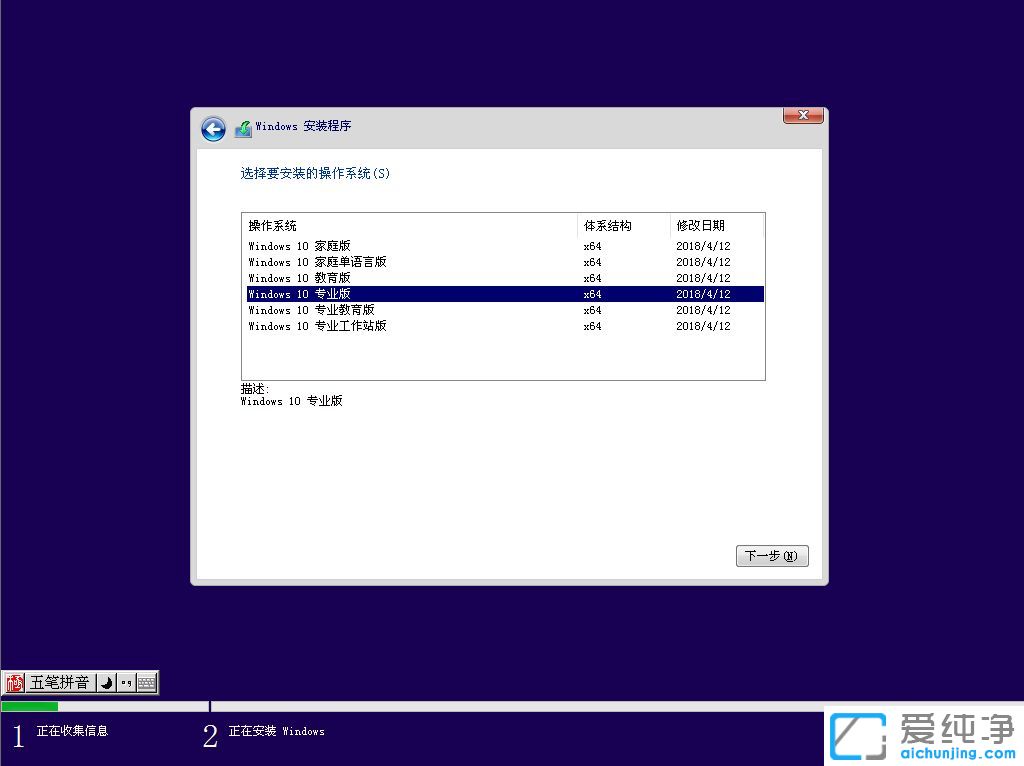Viewport: 1024px width, 766px height.
Task: Click the step 2 正在安装 Windows indicator
Action: click(270, 731)
